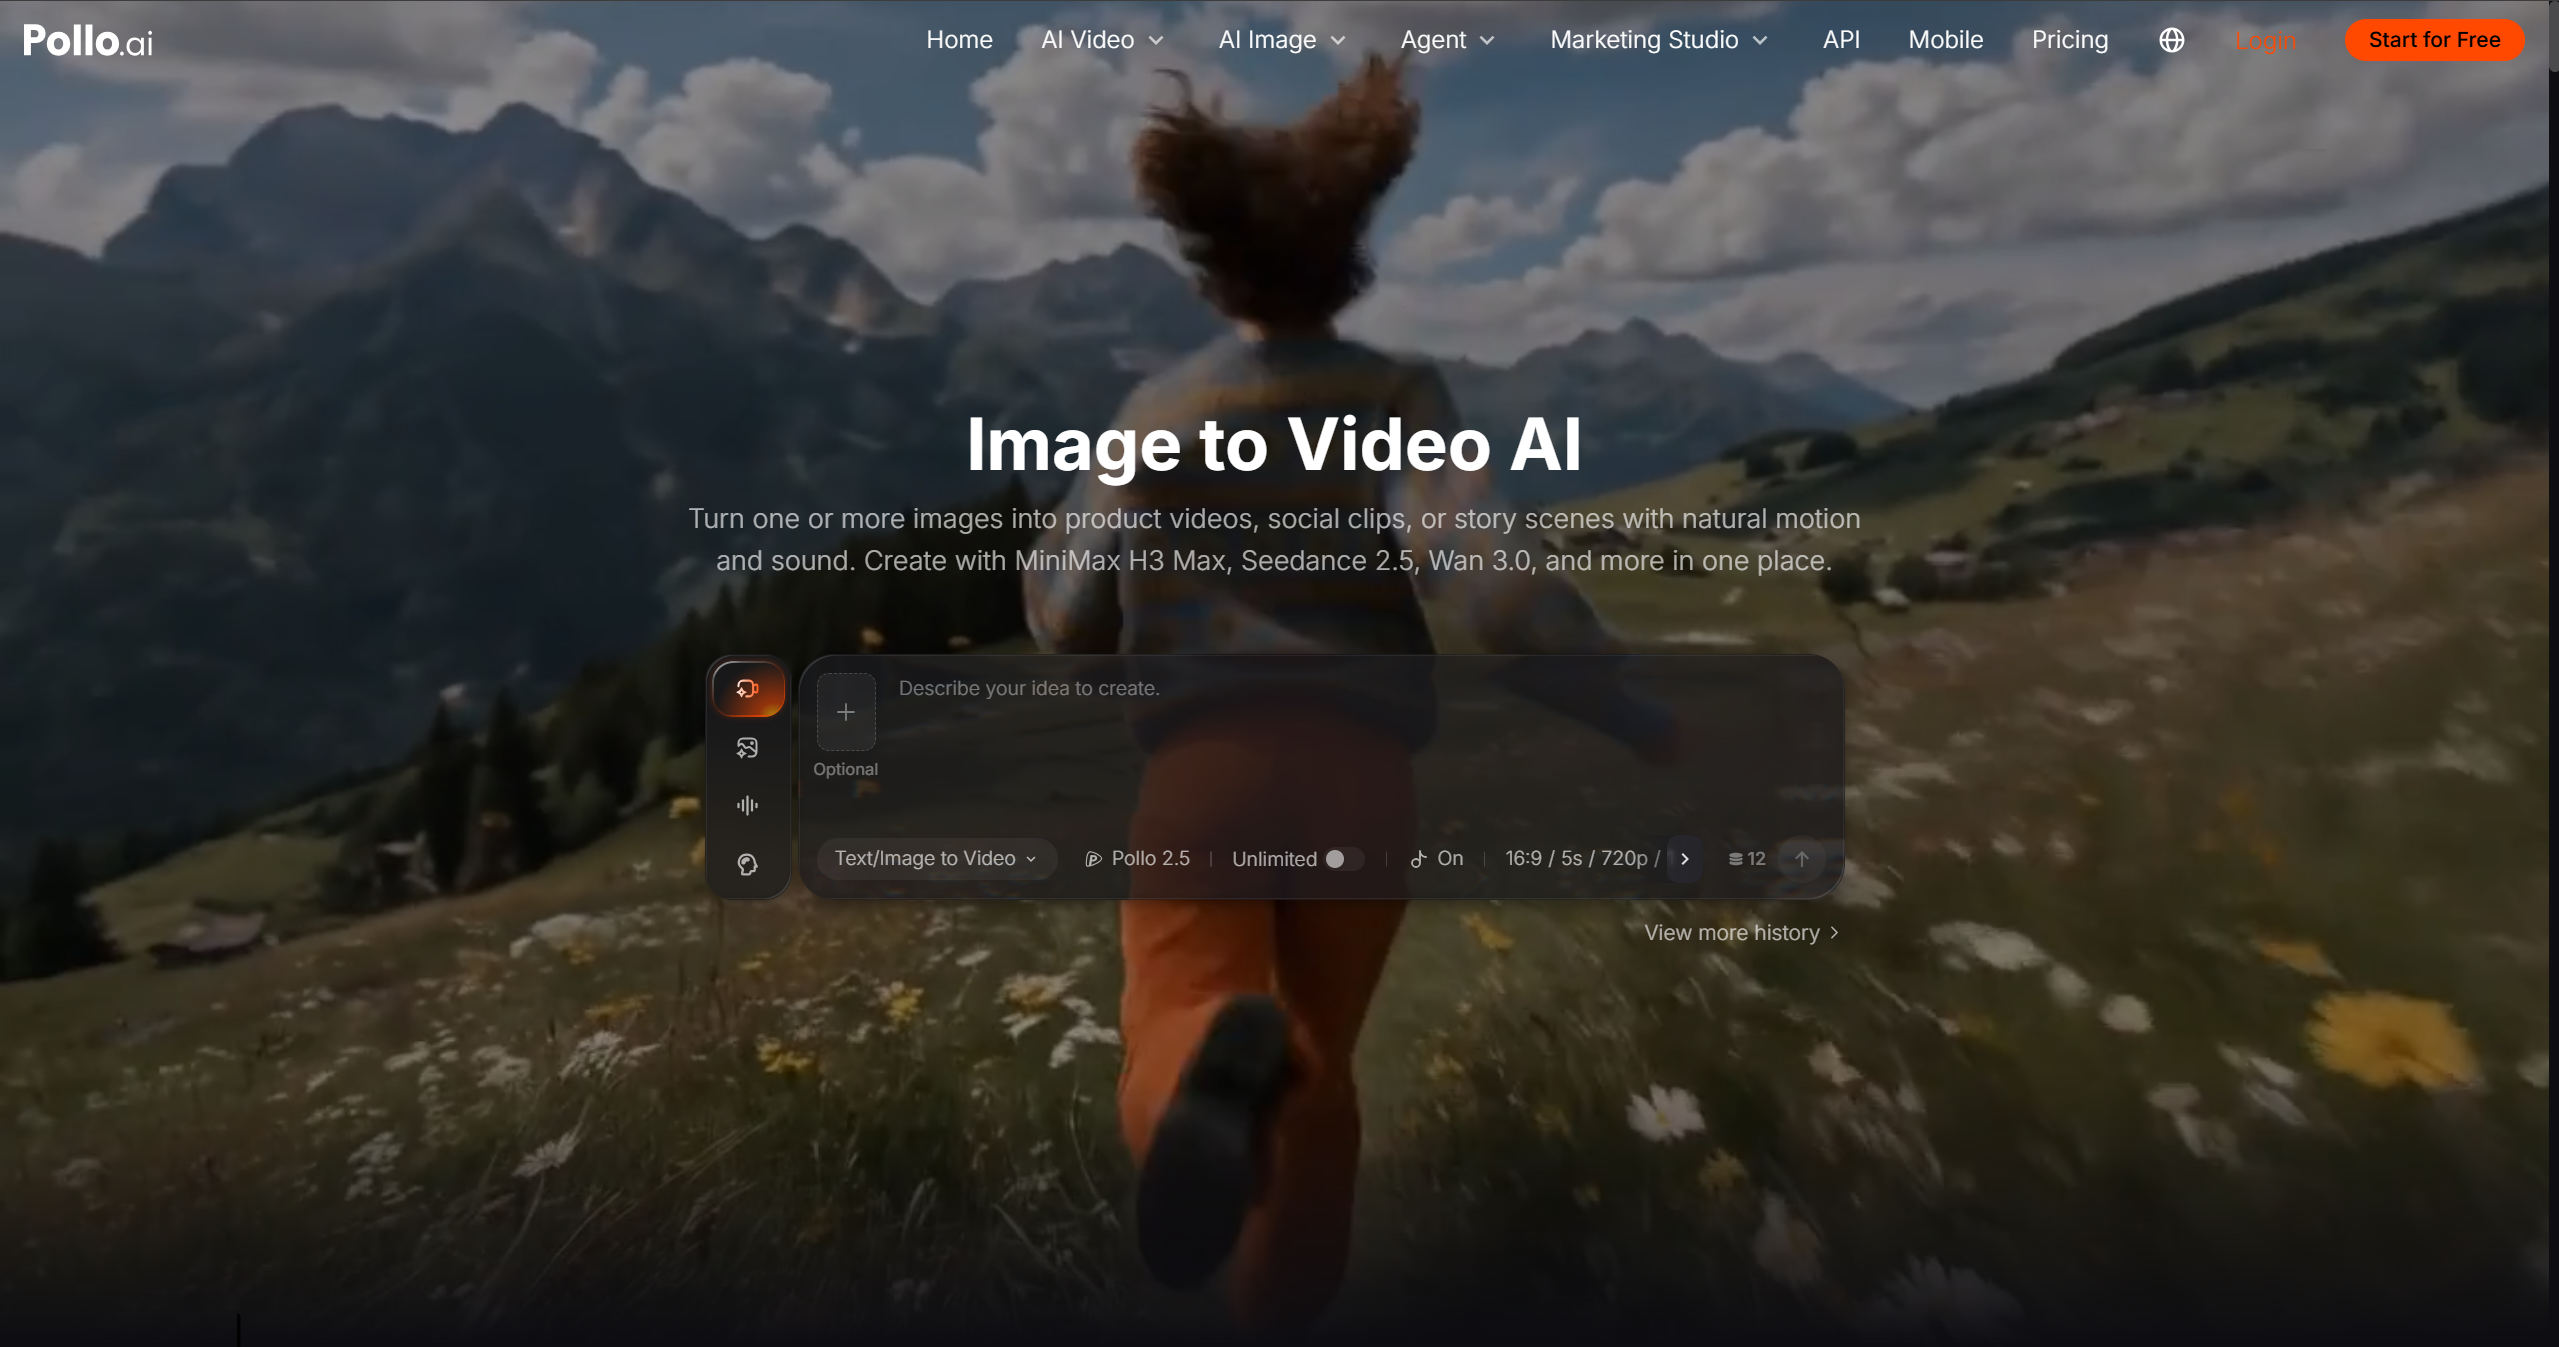Open the Pollo 2.5 model selector
This screenshot has width=2559, height=1347.
pos(1138,859)
